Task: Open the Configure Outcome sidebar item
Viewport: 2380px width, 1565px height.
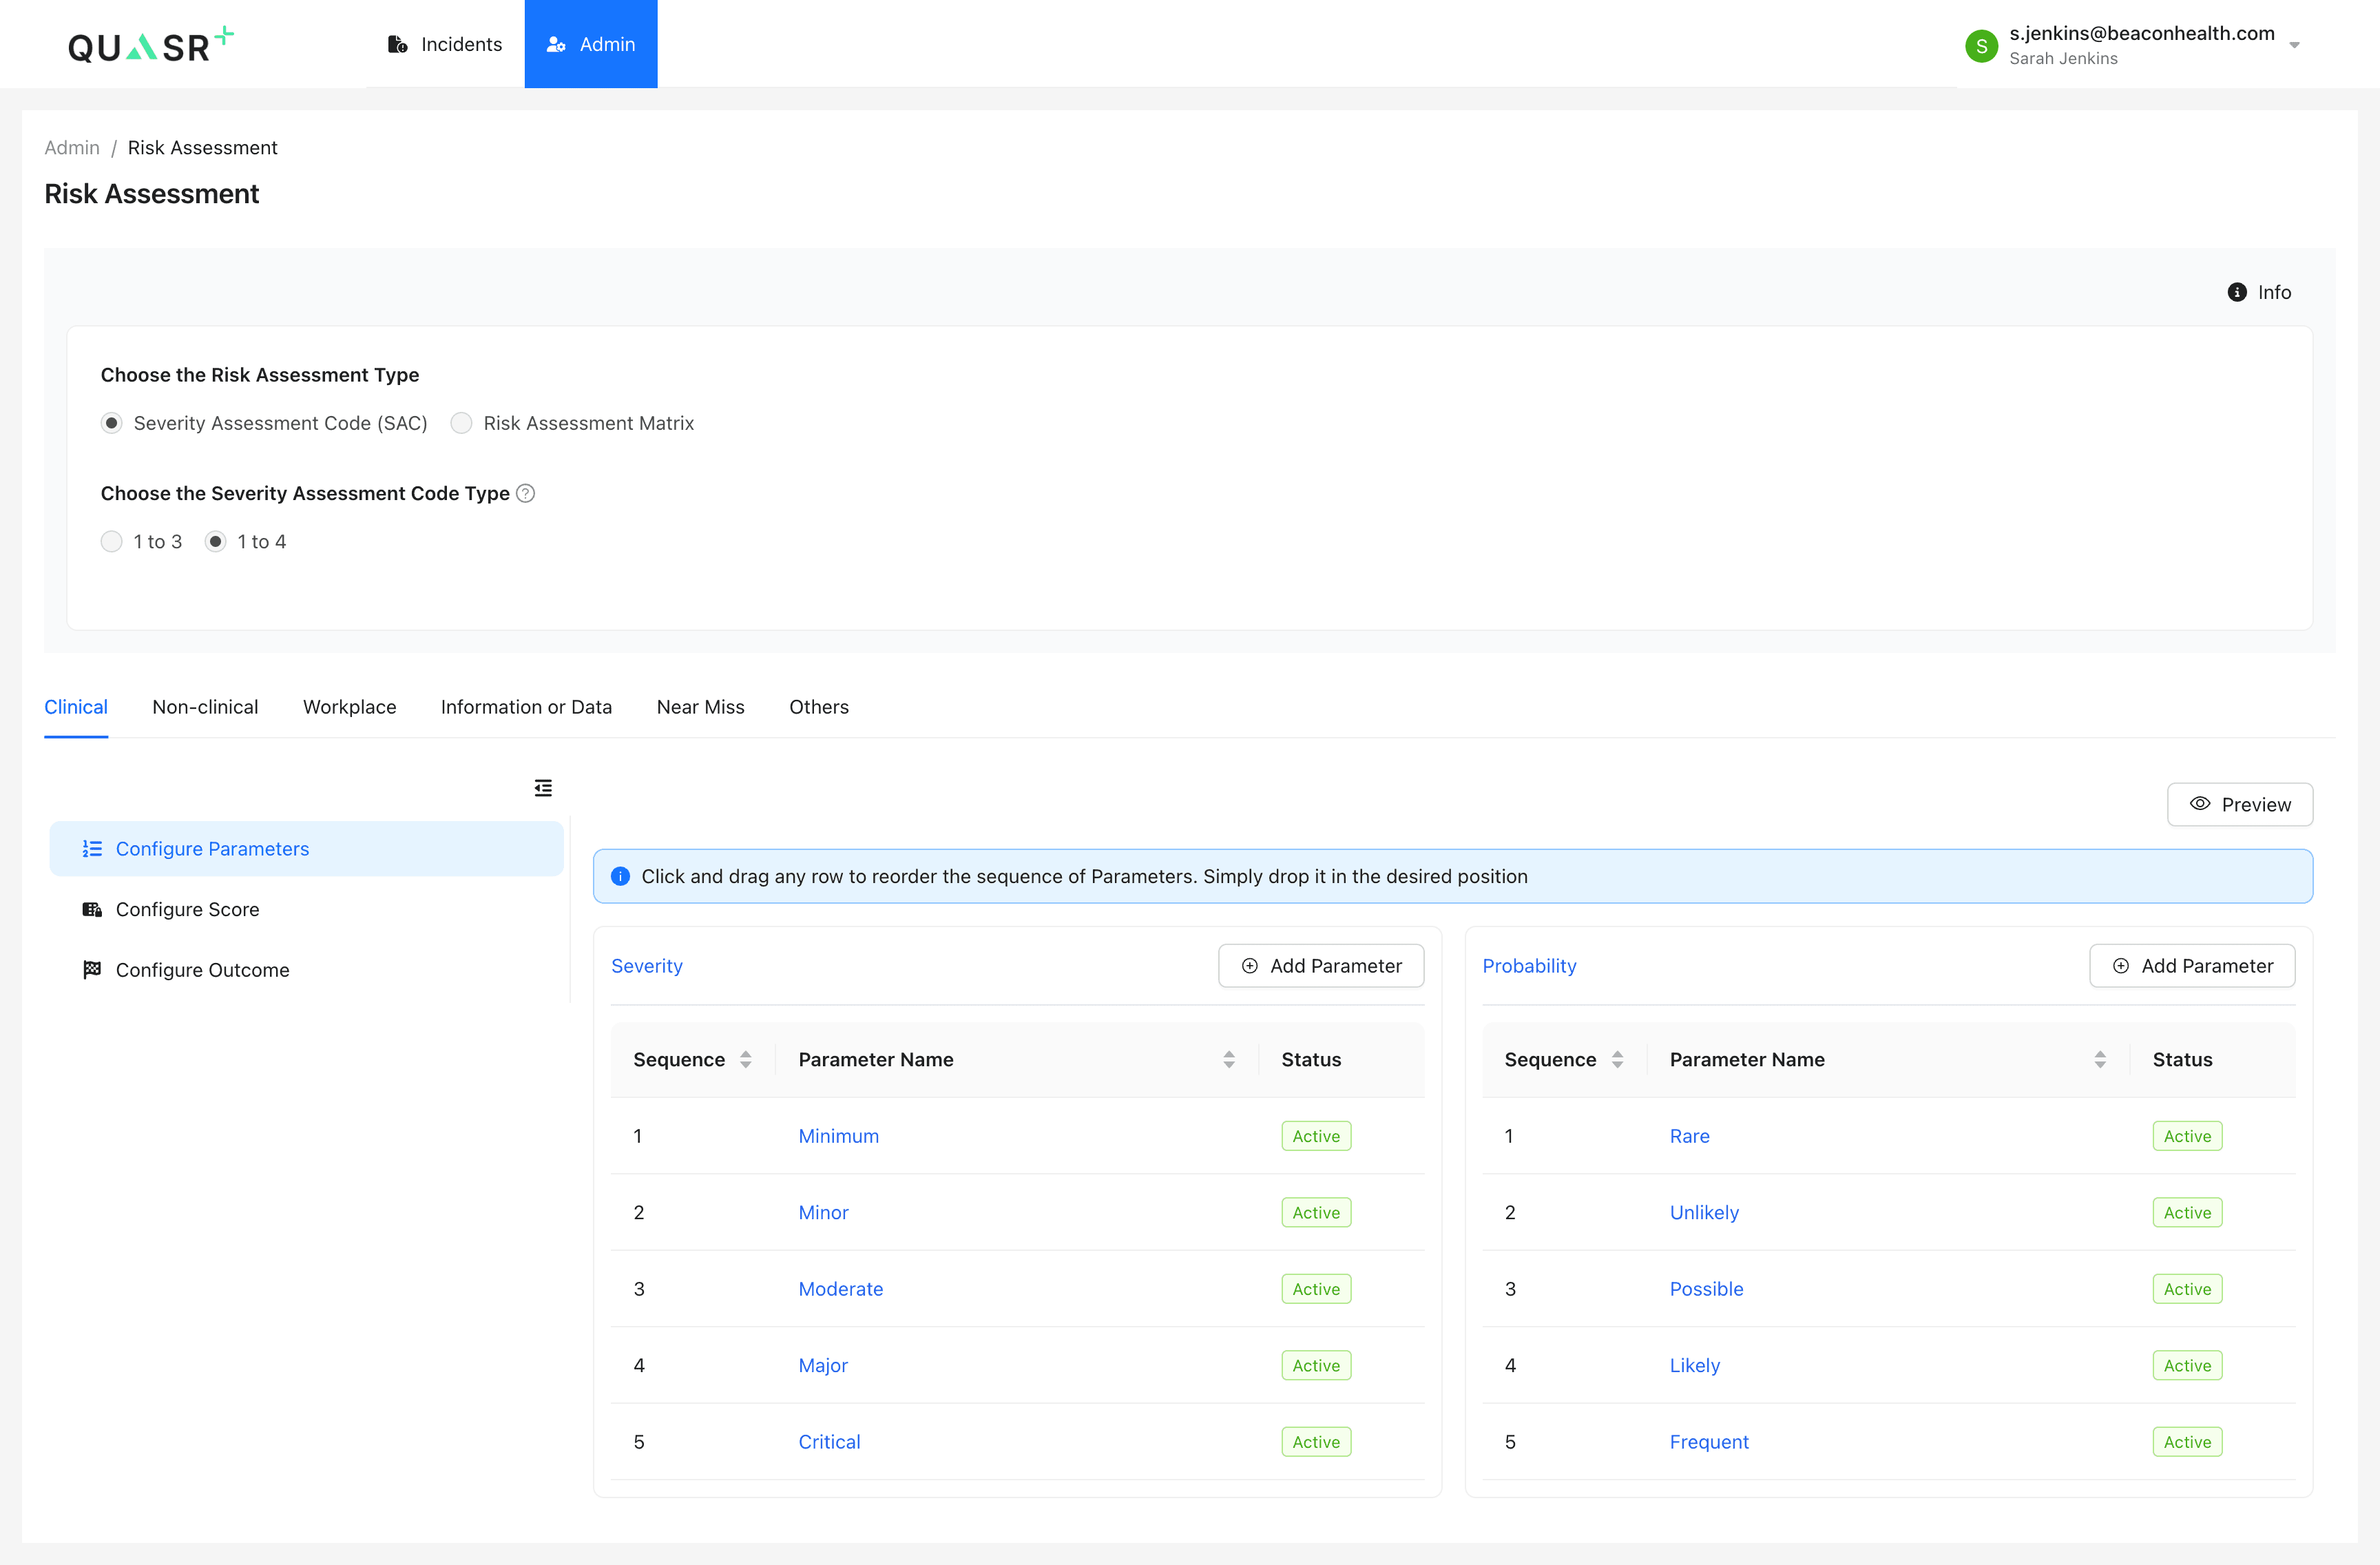Action: (x=202, y=970)
